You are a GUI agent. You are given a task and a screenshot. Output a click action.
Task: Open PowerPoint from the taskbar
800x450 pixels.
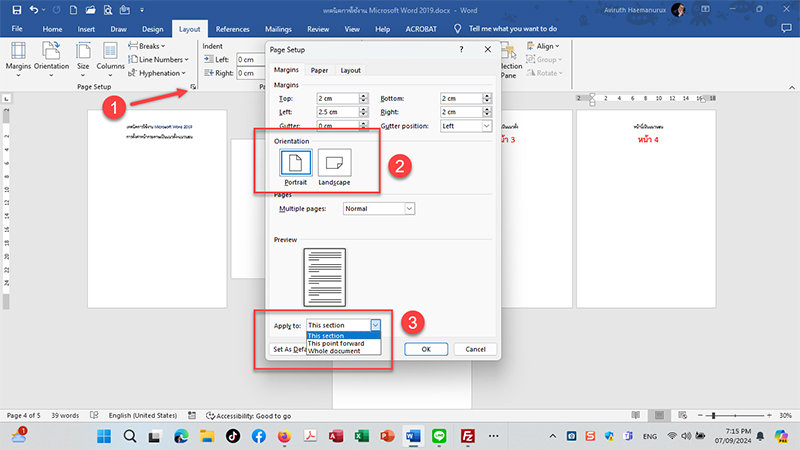coord(387,436)
